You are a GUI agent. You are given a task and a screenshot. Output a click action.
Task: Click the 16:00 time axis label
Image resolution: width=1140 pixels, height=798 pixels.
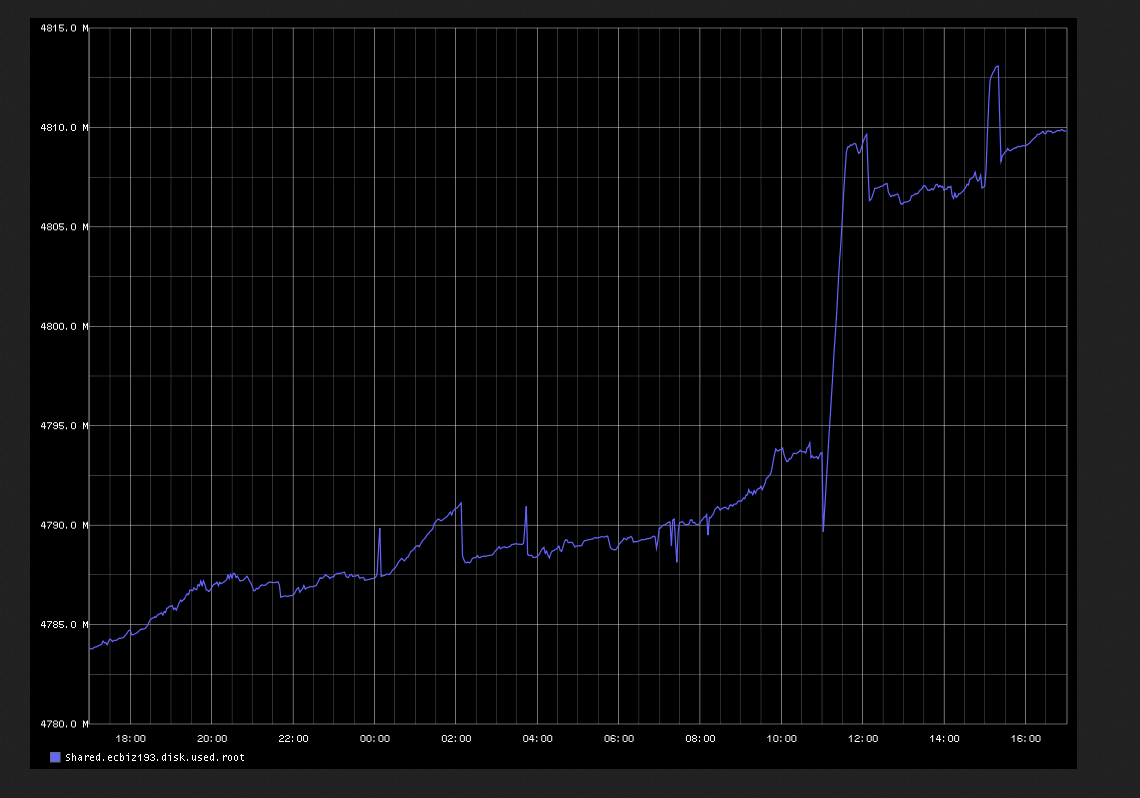point(1026,739)
